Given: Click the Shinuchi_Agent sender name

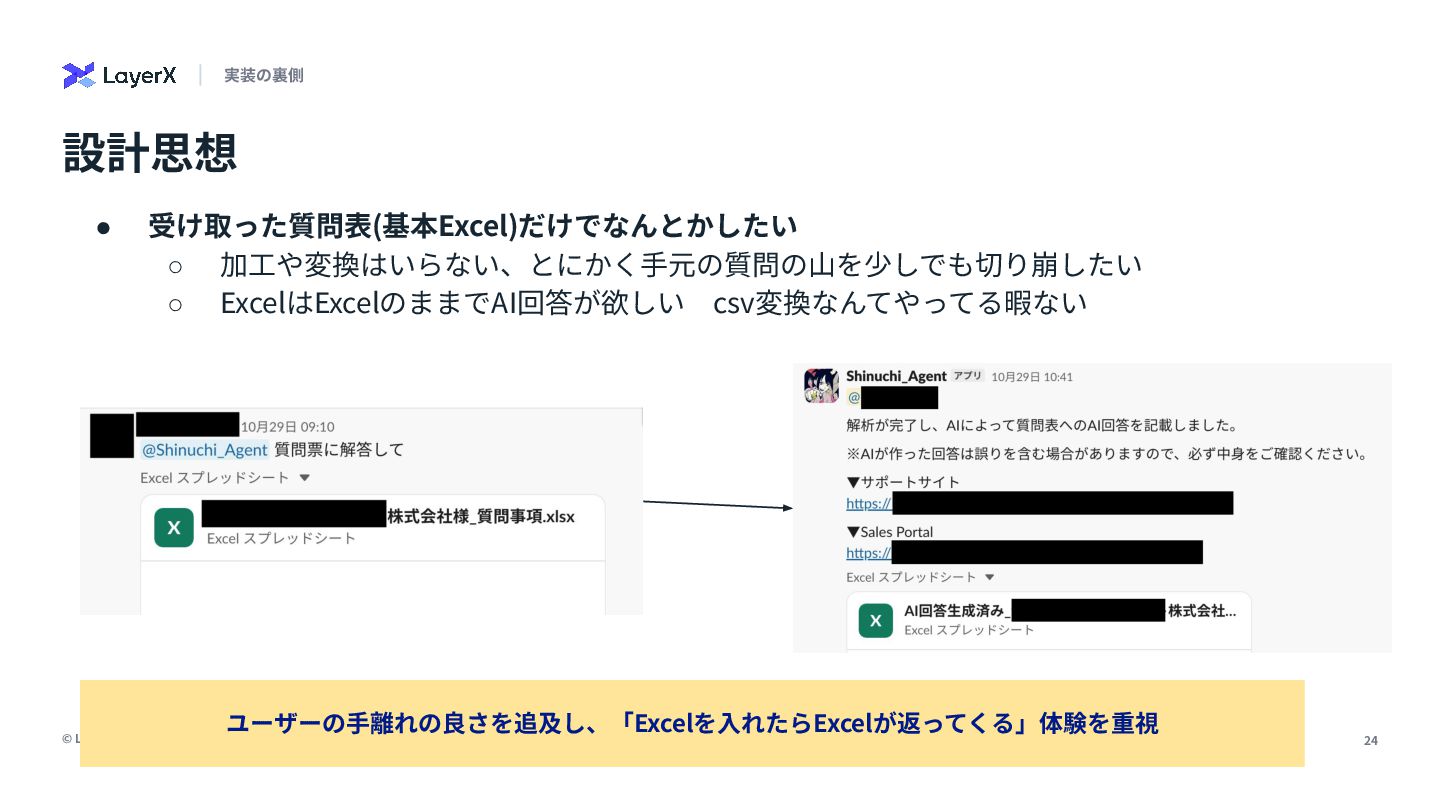Looking at the screenshot, I should (896, 376).
